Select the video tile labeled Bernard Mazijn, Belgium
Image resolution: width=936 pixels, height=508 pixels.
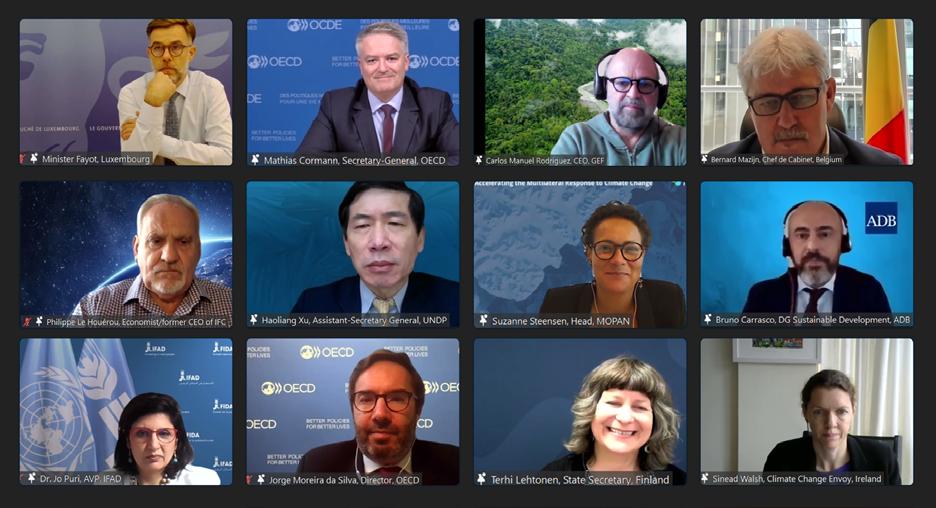click(806, 92)
